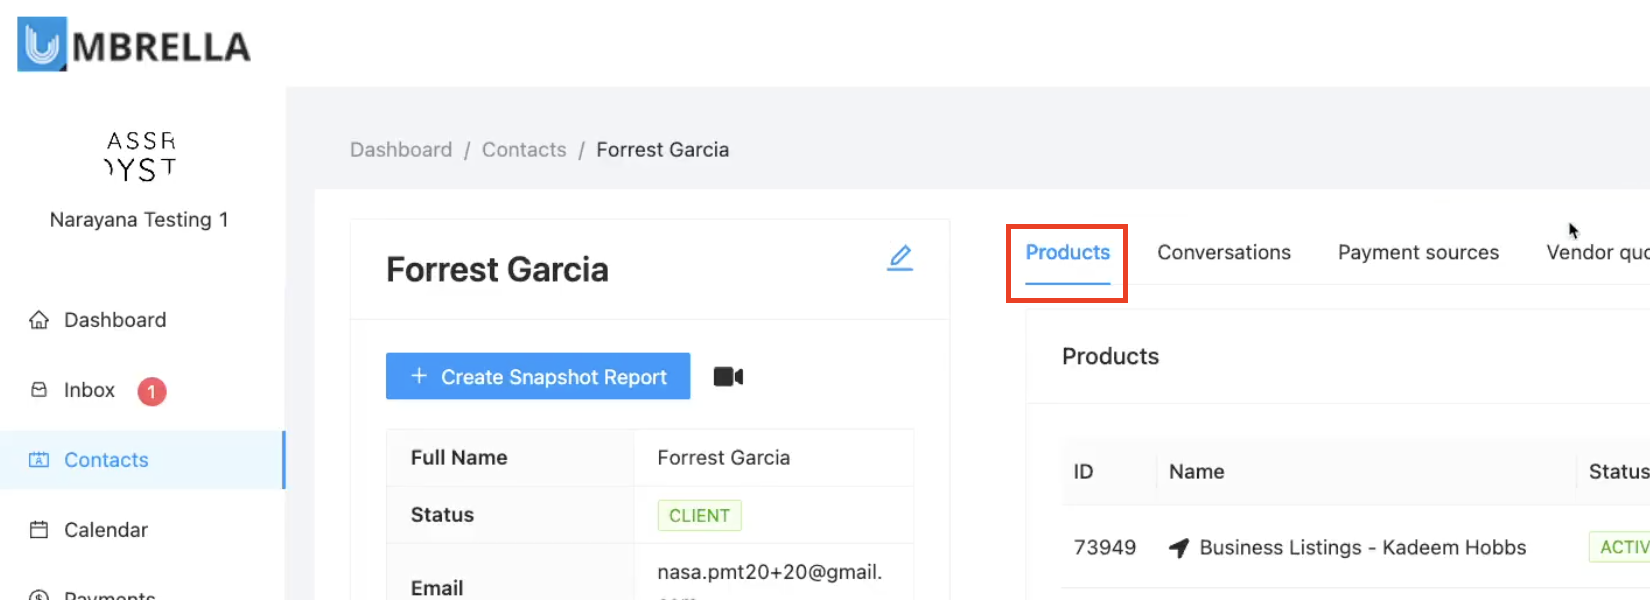The width and height of the screenshot is (1650, 600).
Task: Click the Contacts card icon in sidebar
Action: 39,460
